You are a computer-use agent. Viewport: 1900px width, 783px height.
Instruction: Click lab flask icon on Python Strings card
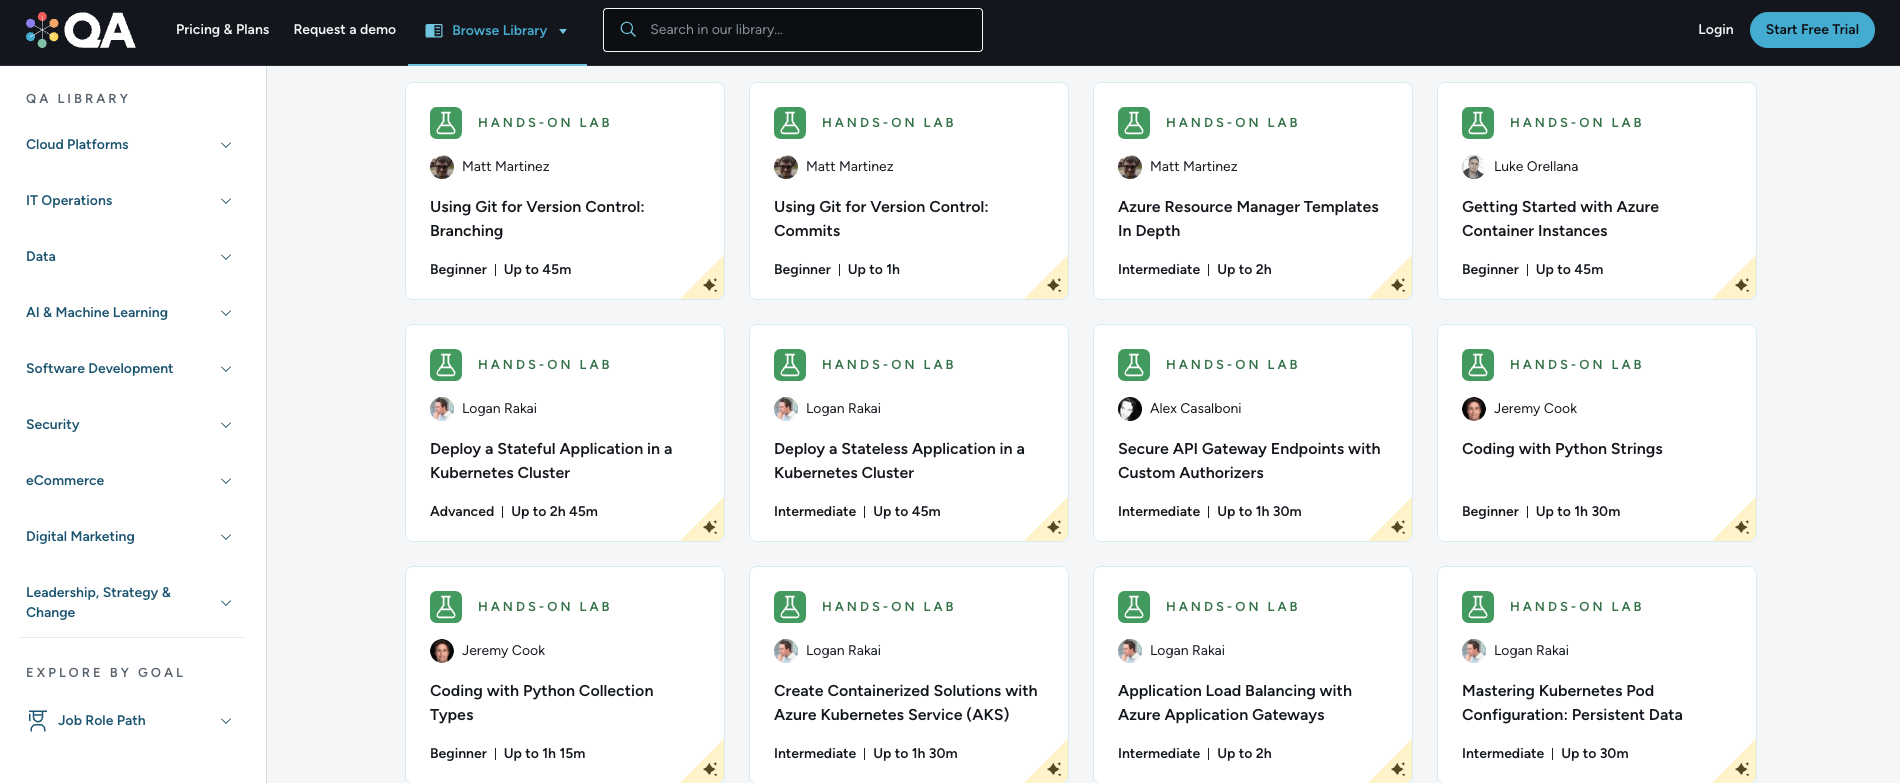1478,365
